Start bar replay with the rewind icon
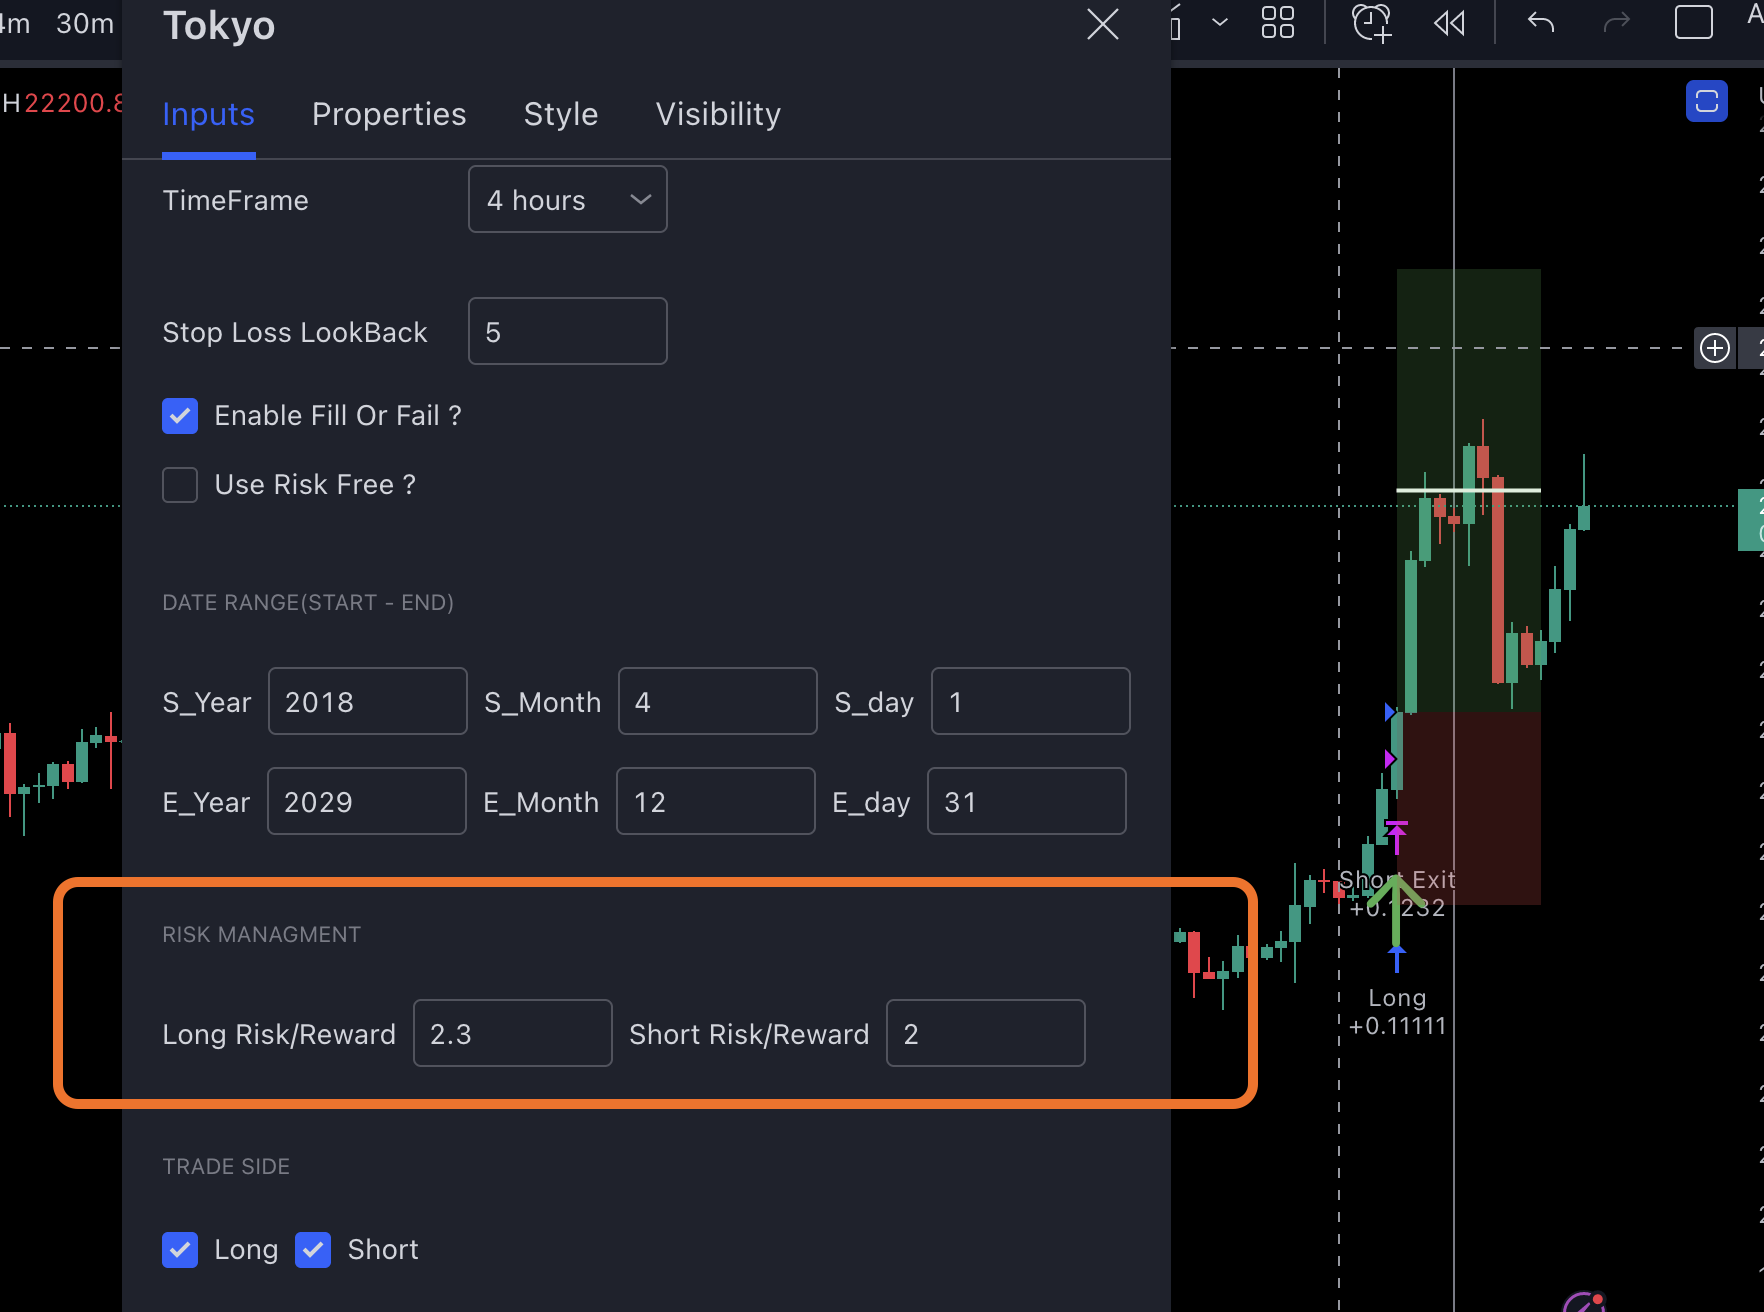This screenshot has height=1312, width=1764. (x=1449, y=22)
